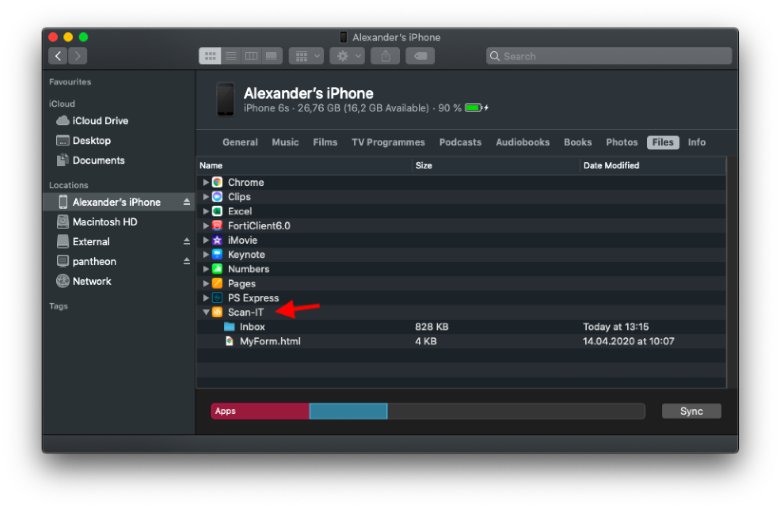
Task: Switch to list view
Action: [x=231, y=56]
